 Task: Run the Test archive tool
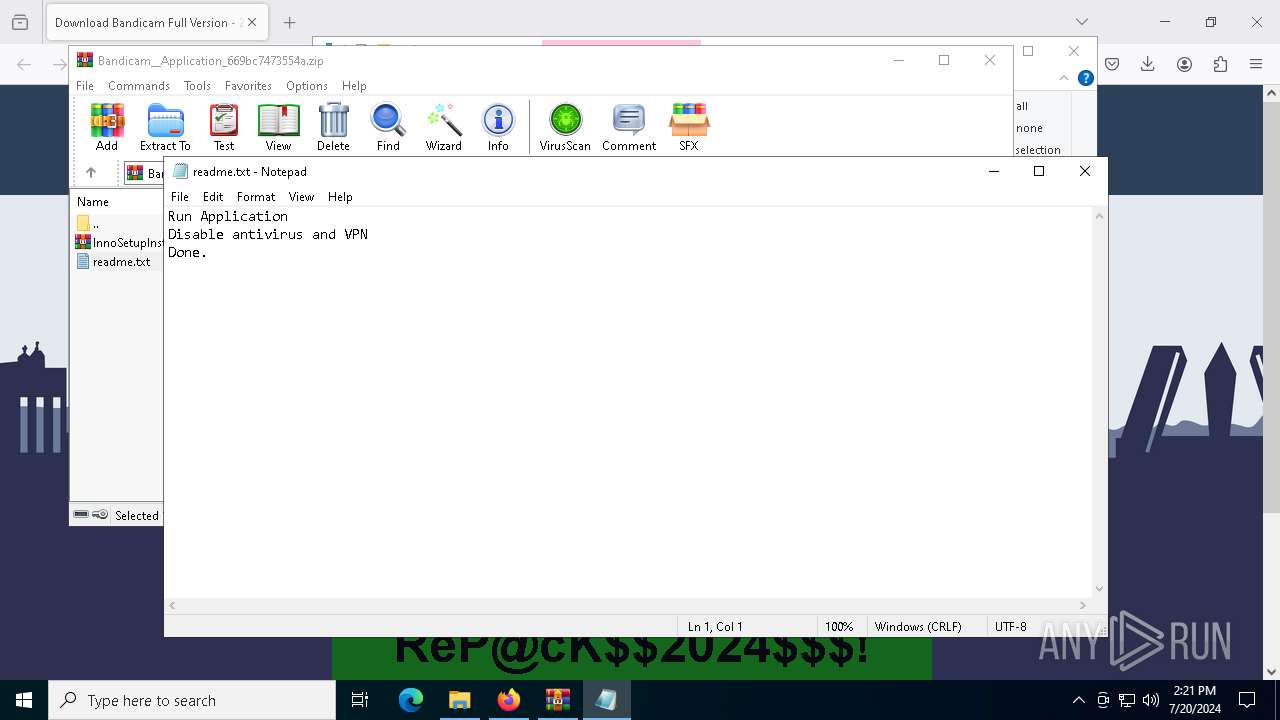coord(224,127)
